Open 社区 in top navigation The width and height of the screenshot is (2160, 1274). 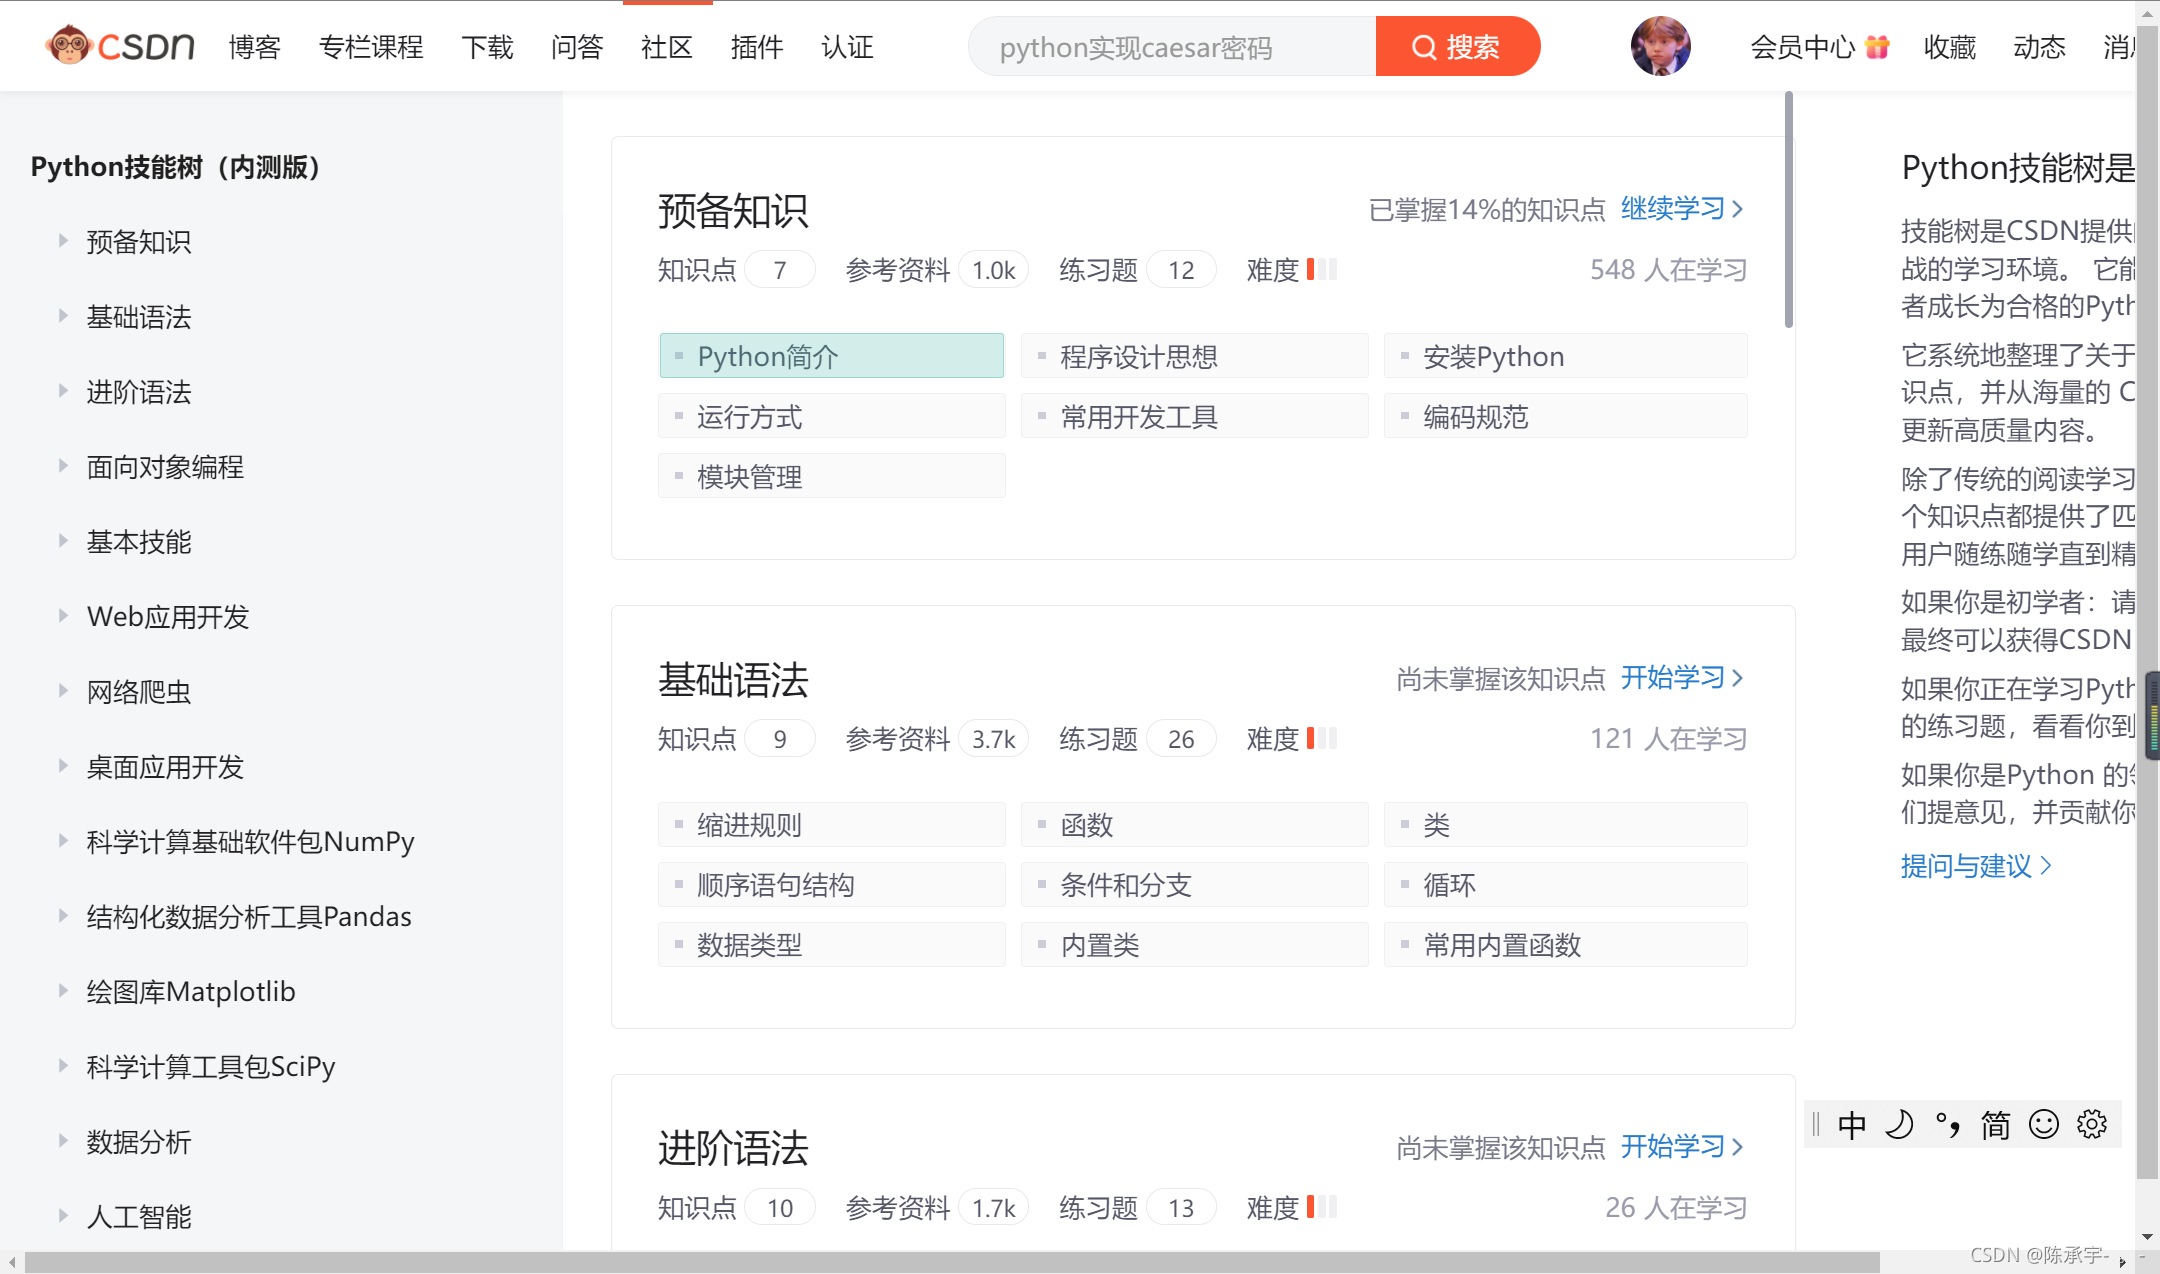(667, 47)
